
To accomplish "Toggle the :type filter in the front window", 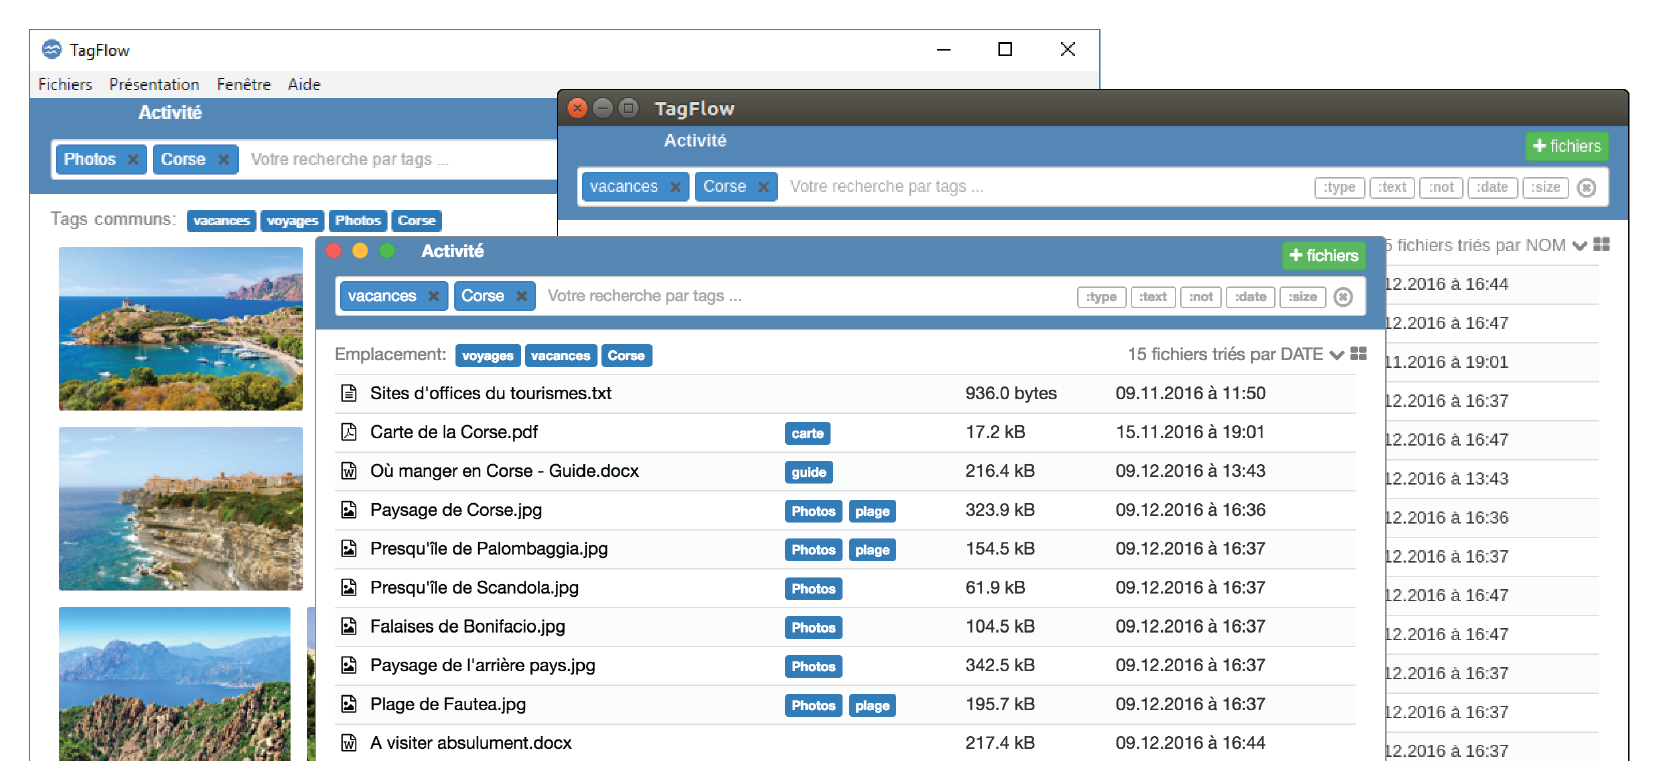I will tap(1101, 297).
